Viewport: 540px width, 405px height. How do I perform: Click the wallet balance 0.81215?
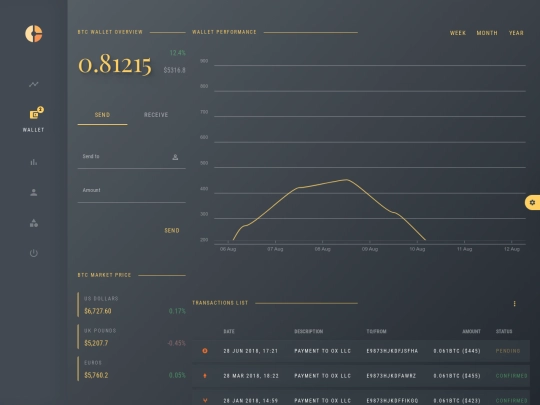115,64
